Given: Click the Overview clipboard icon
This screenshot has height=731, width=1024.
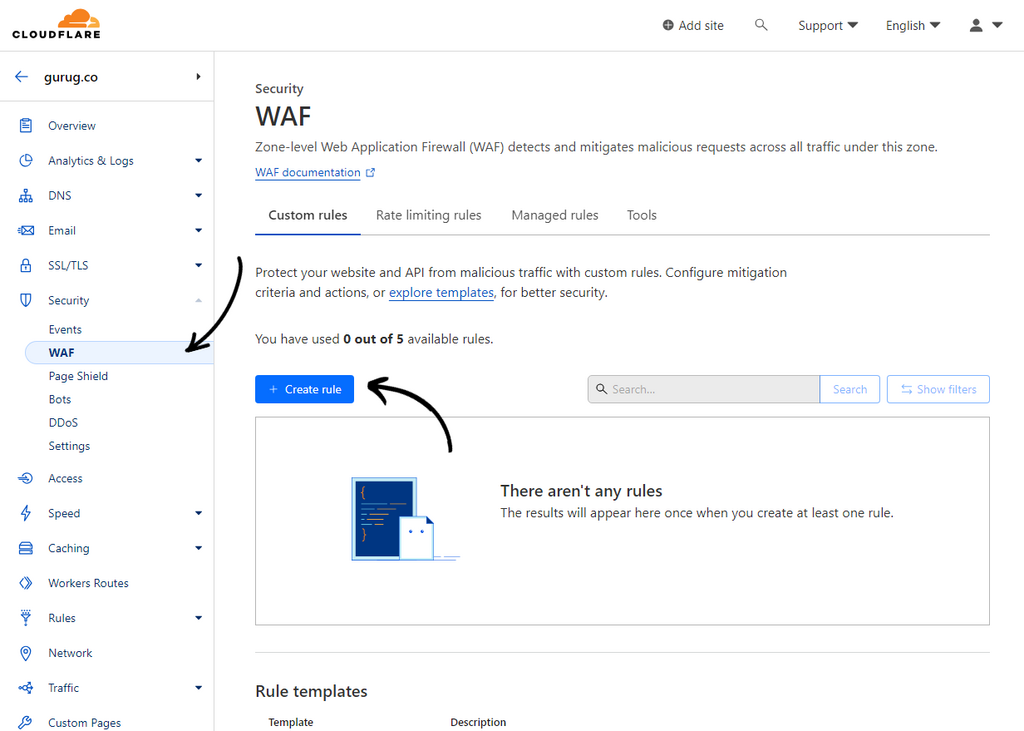Looking at the screenshot, I should pos(25,125).
